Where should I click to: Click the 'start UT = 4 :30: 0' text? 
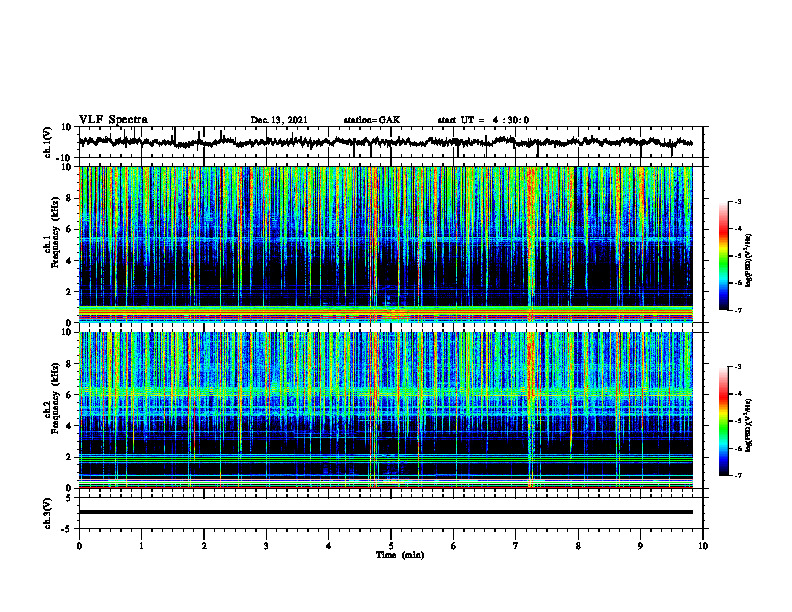[483, 120]
